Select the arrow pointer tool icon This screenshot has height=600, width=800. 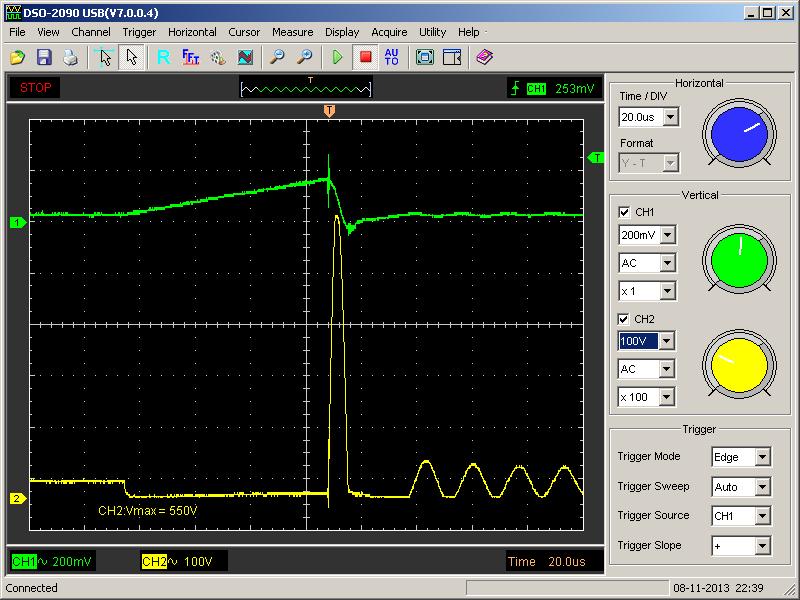pos(131,57)
